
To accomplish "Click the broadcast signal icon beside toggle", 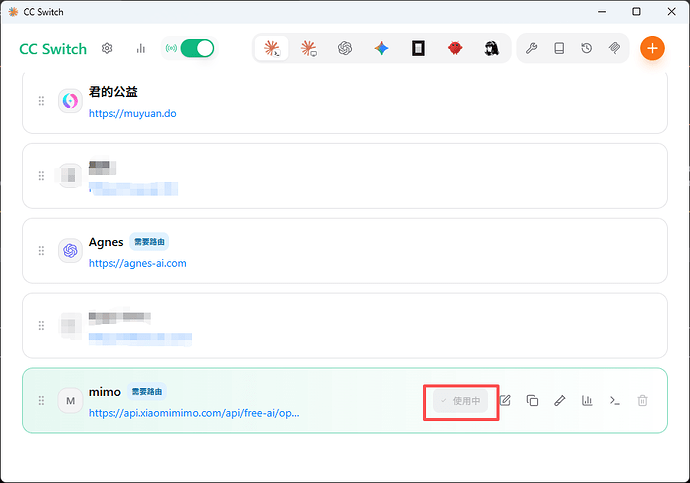I will (171, 48).
